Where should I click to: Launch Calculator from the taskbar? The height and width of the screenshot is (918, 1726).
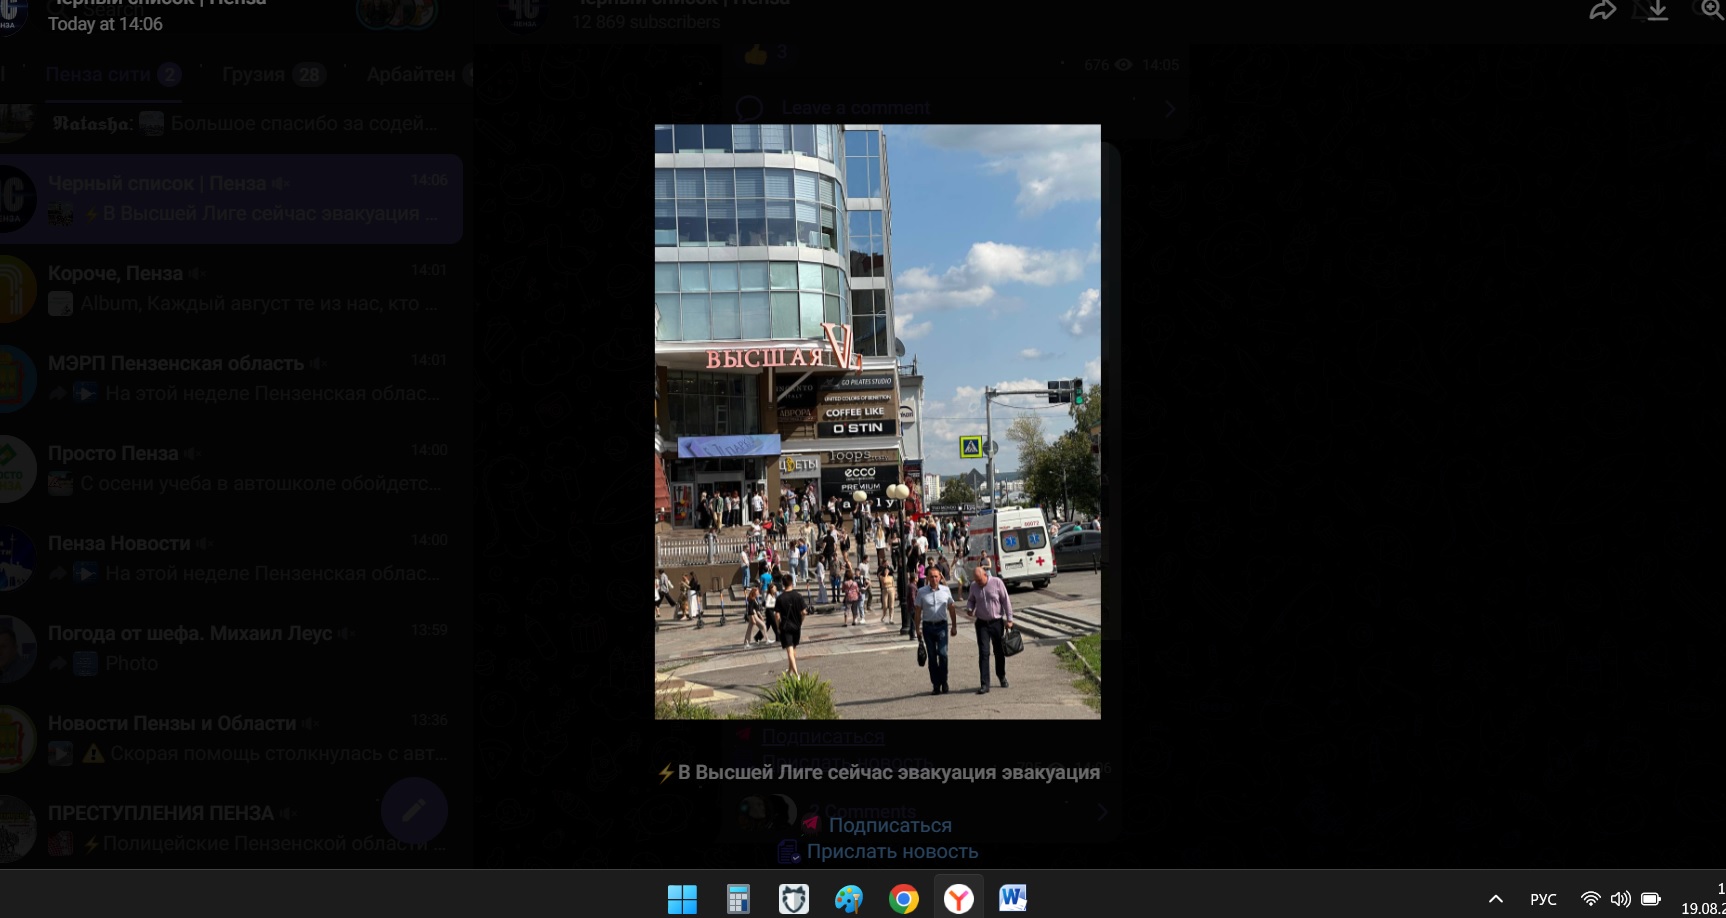click(738, 899)
